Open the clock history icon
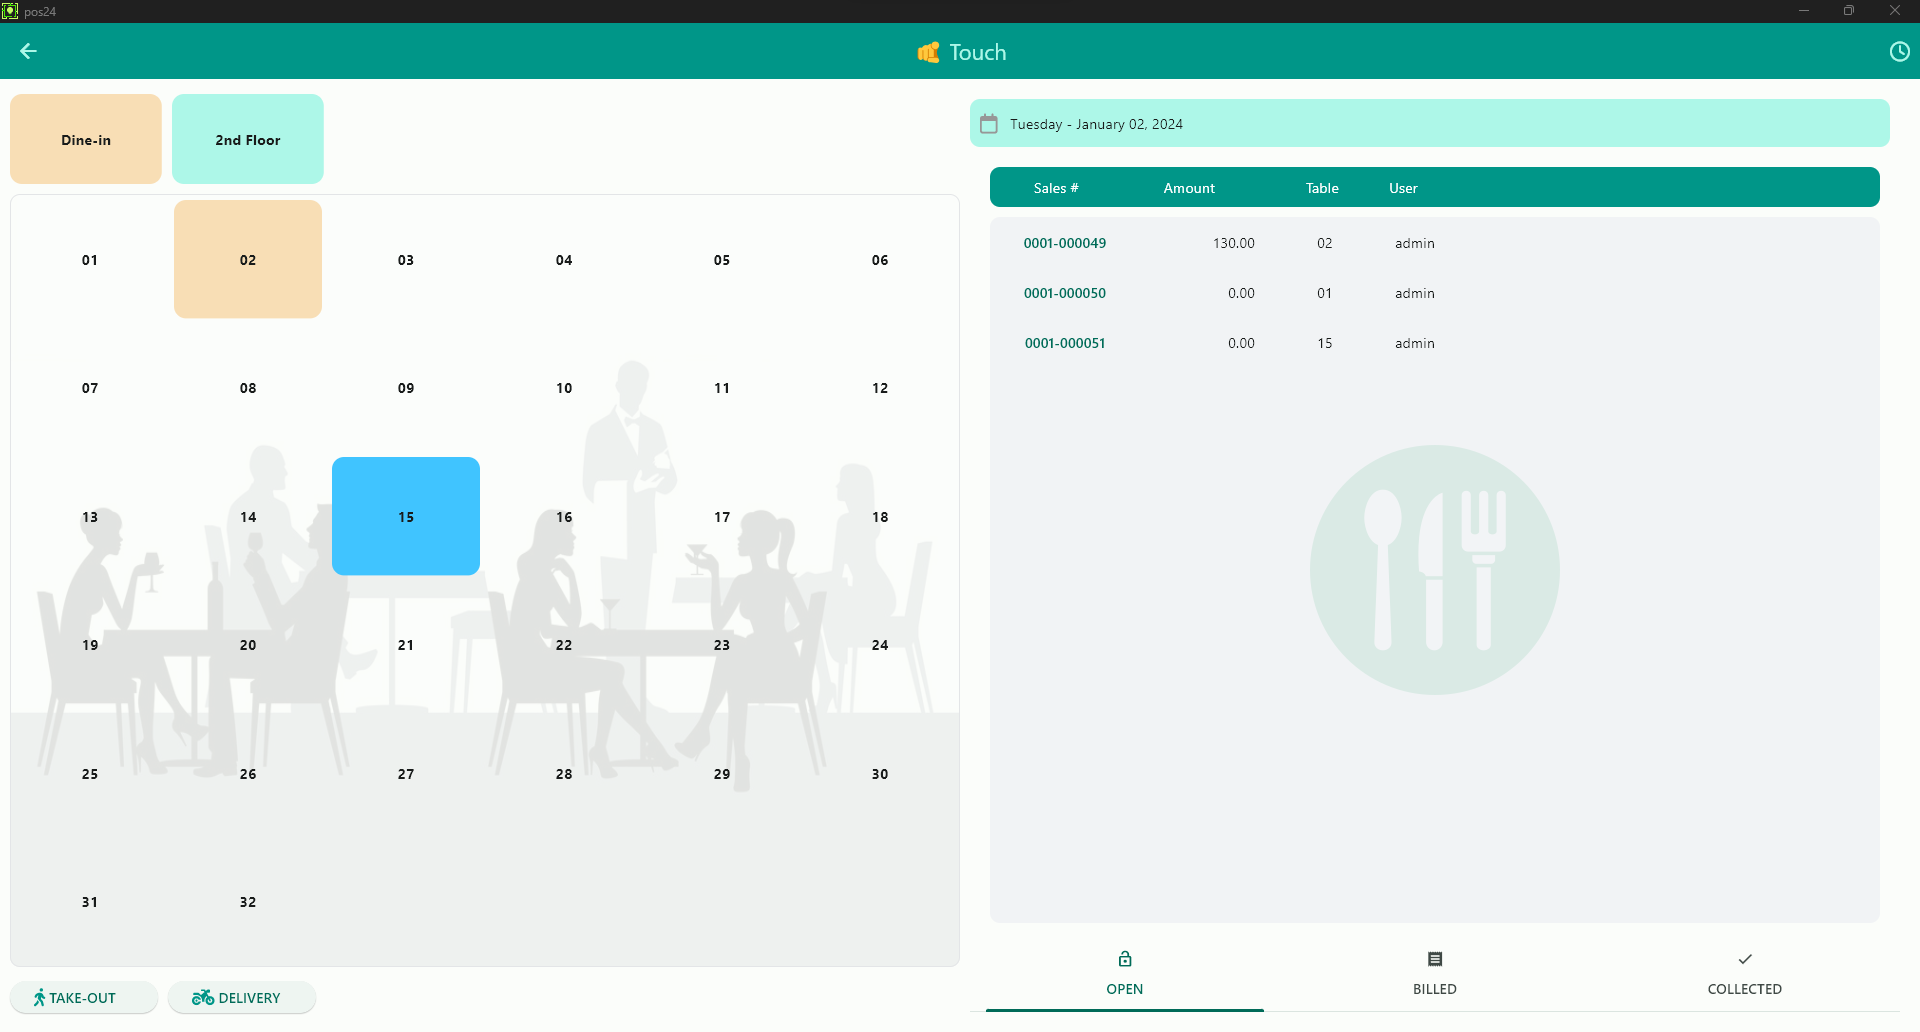Viewport: 1920px width, 1032px height. coord(1899,52)
